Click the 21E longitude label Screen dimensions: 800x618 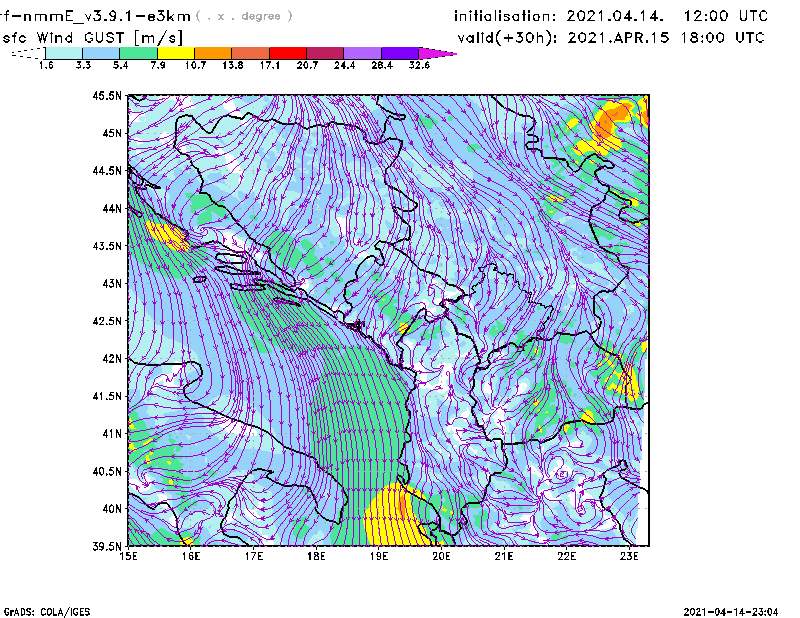[504, 556]
